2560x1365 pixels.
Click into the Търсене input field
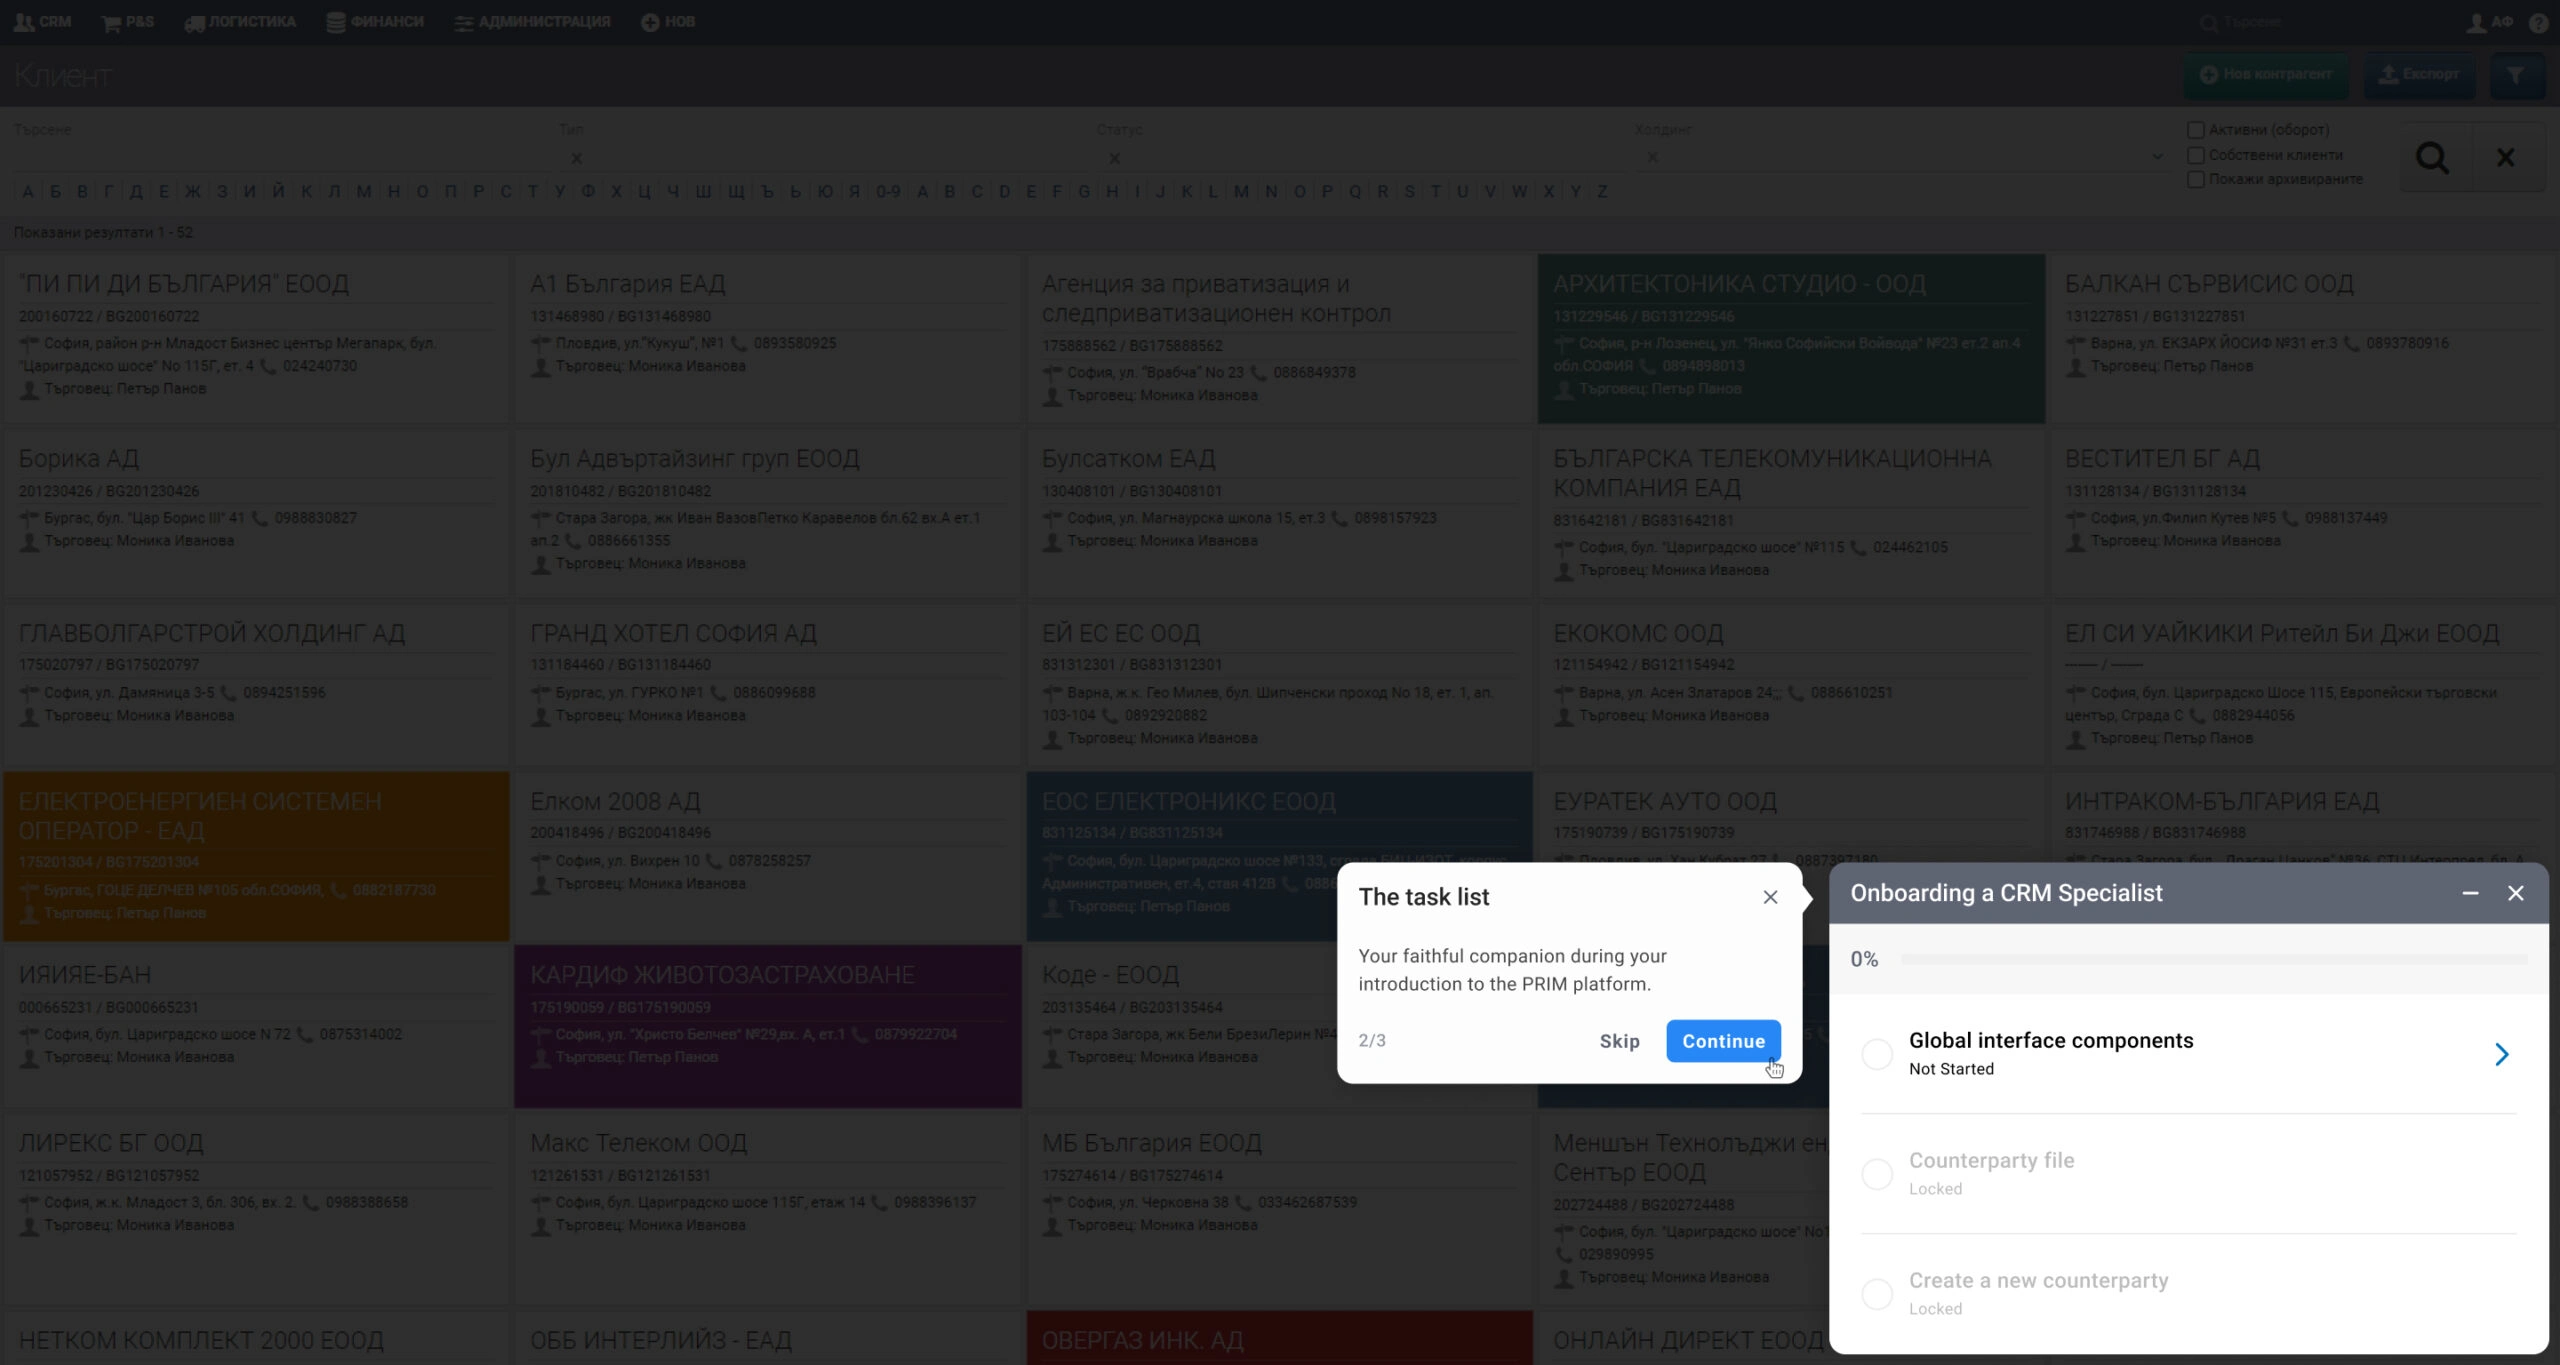point(280,157)
